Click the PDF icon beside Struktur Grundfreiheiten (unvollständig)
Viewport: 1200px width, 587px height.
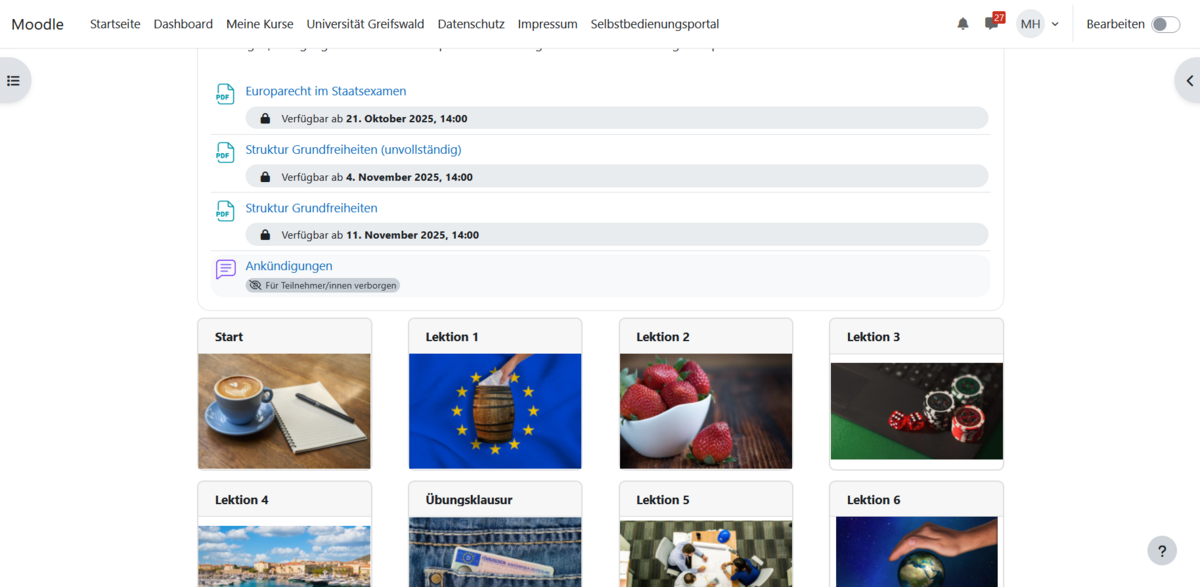pos(225,152)
